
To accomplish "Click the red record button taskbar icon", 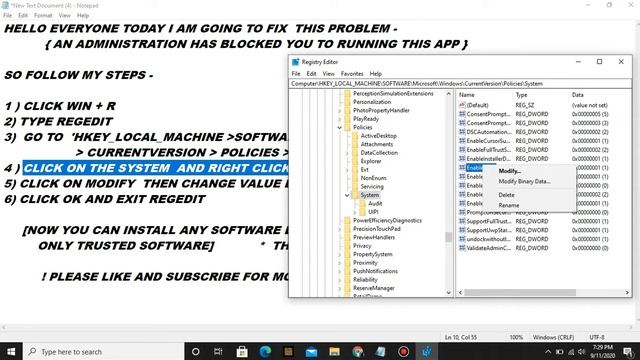I will [404, 351].
